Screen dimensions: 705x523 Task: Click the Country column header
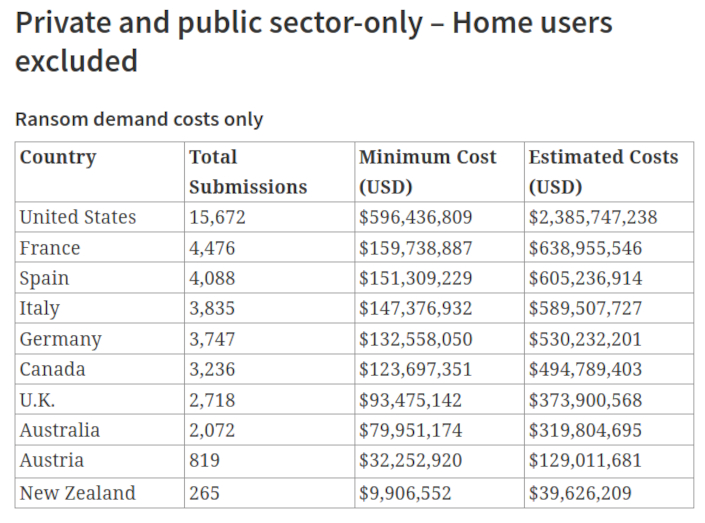pyautogui.click(x=58, y=158)
